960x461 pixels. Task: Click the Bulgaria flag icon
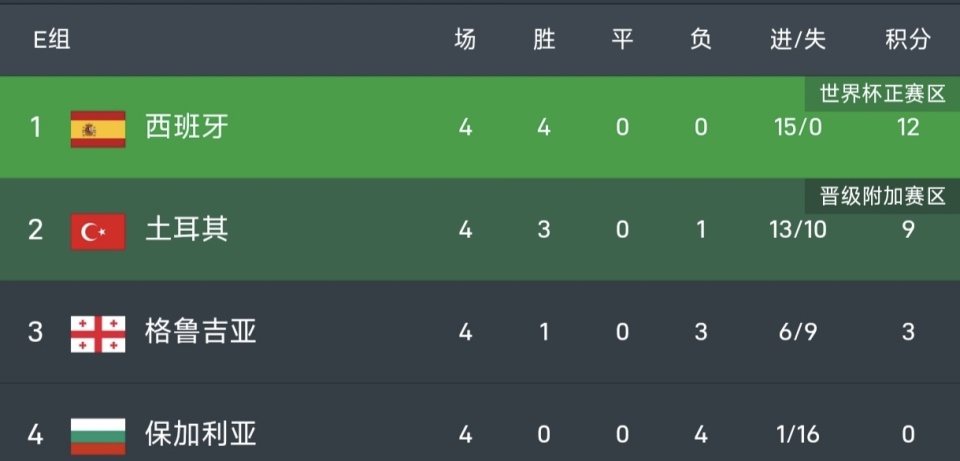click(x=97, y=435)
